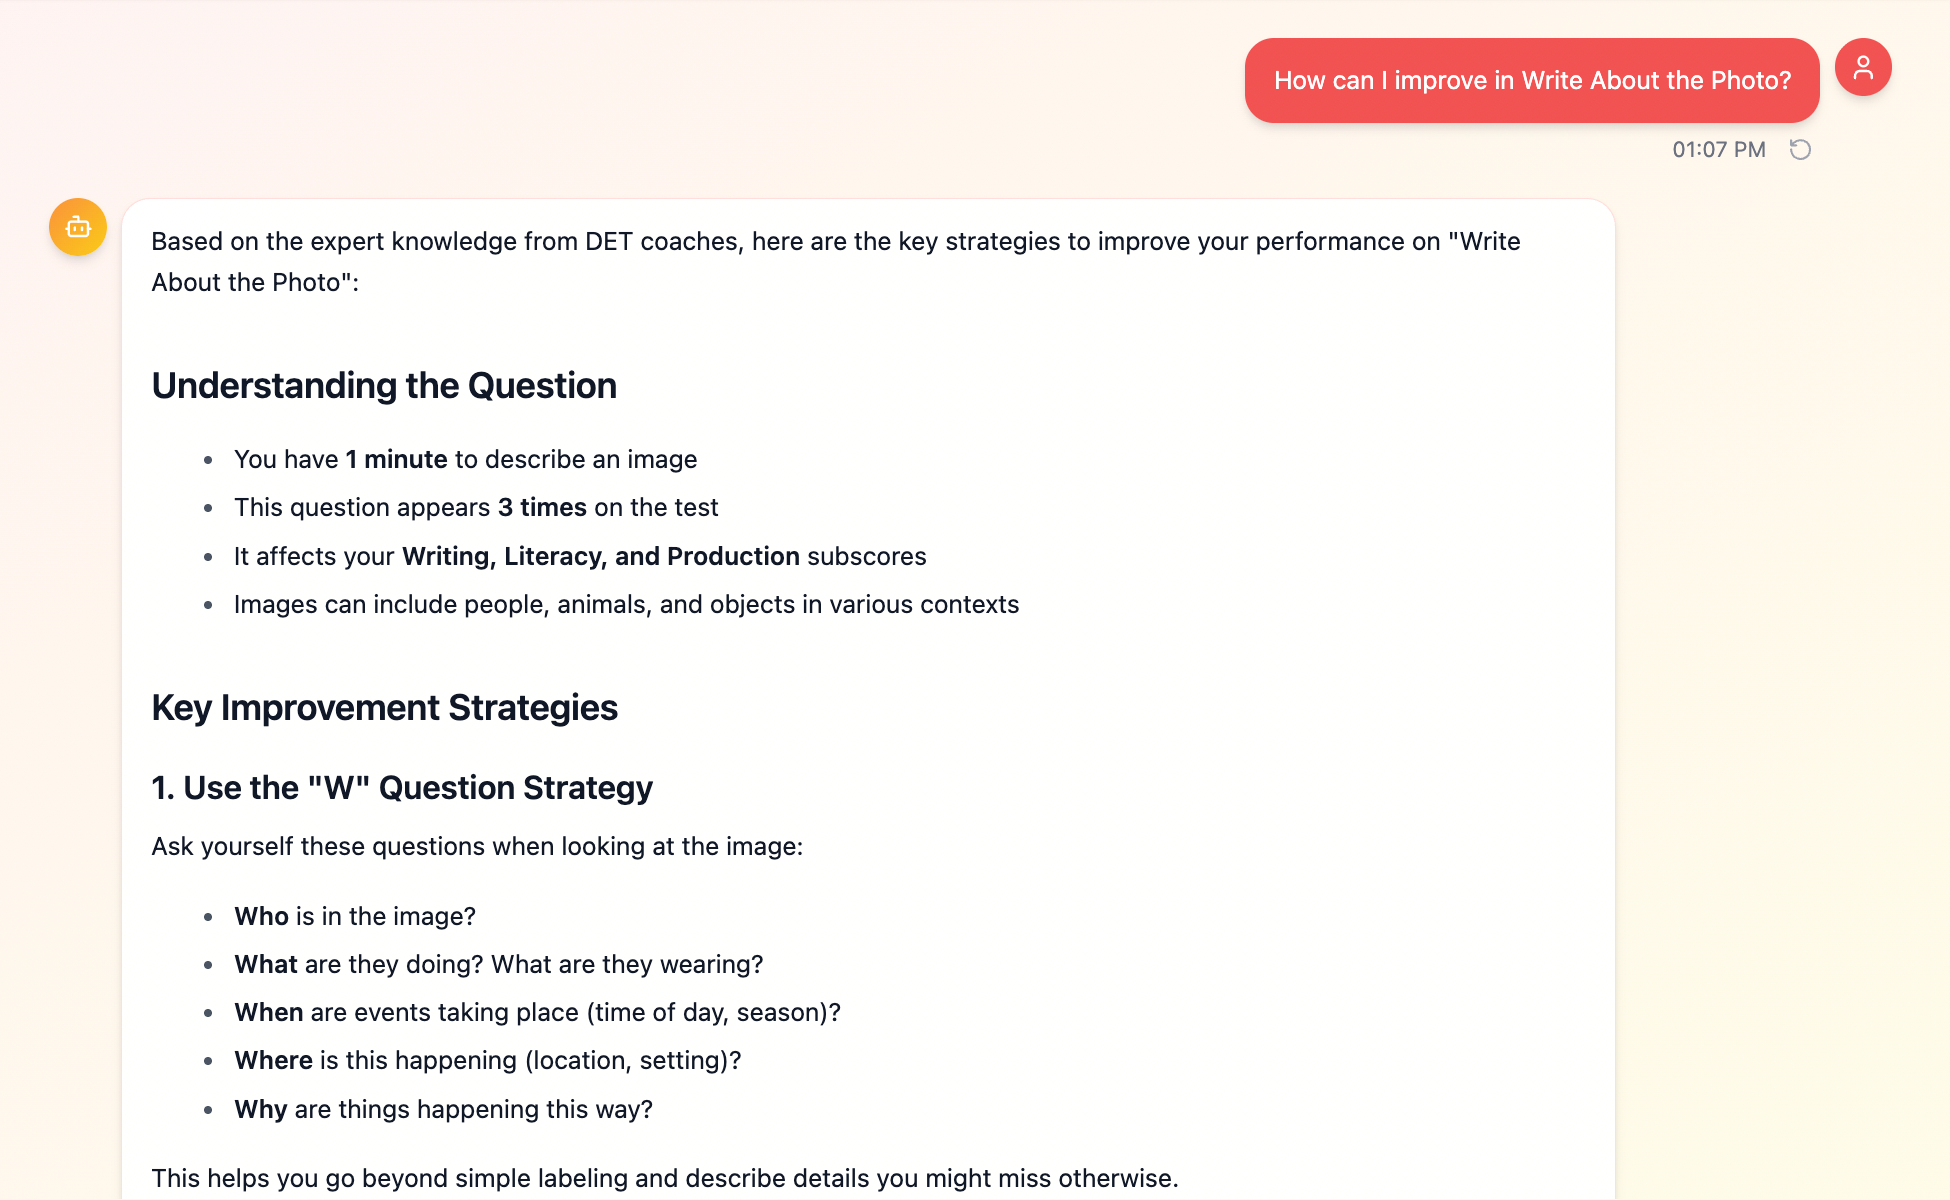Click the bold word "Why" in list
This screenshot has height=1200, width=1950.
(260, 1110)
